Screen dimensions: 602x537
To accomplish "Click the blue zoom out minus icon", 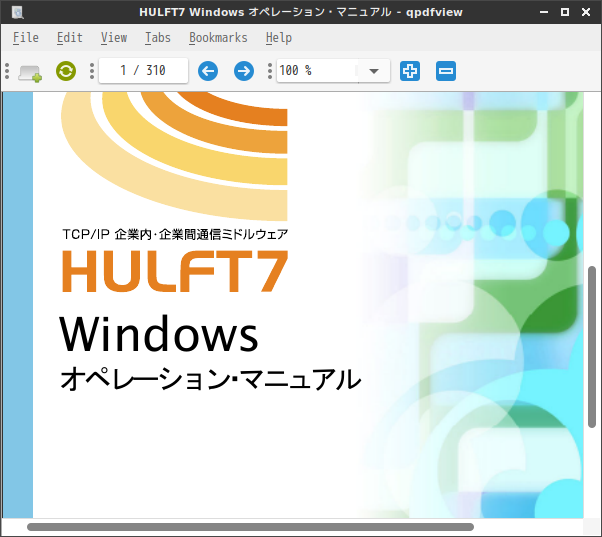I will (446, 71).
